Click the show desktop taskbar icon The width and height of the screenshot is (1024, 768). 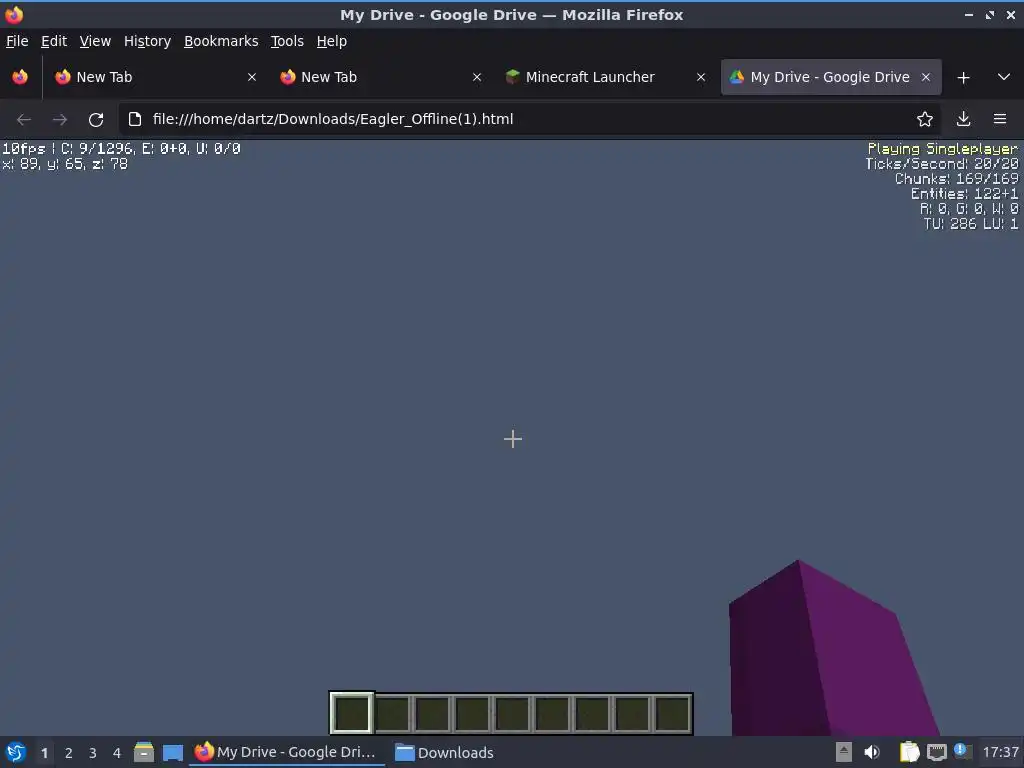(172, 752)
